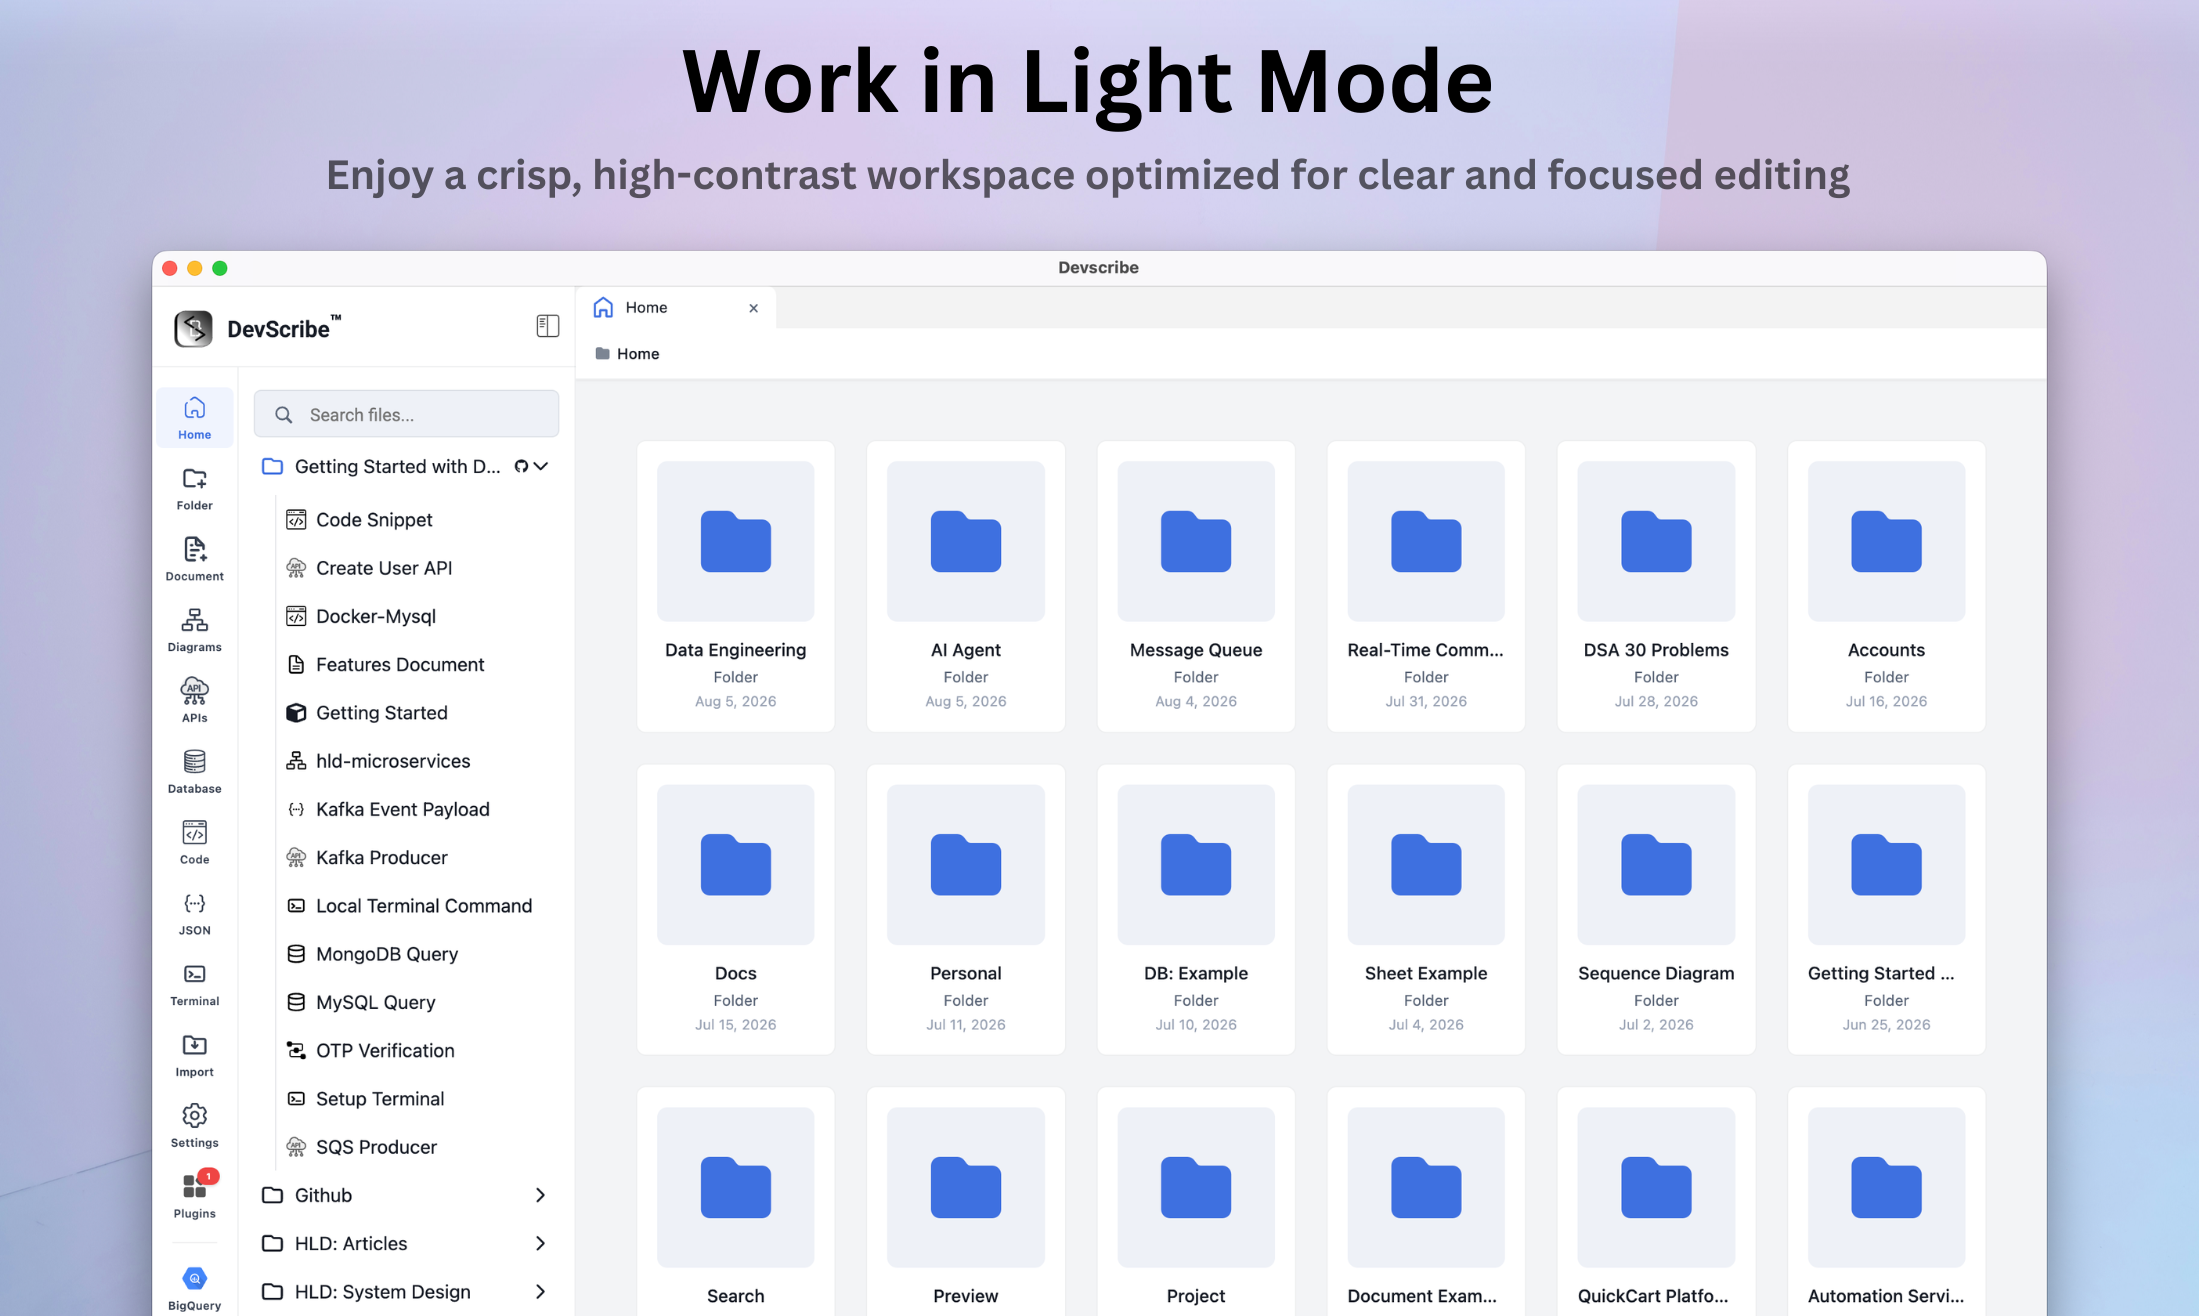Collapse the Getting Started with D... folder

[541, 466]
